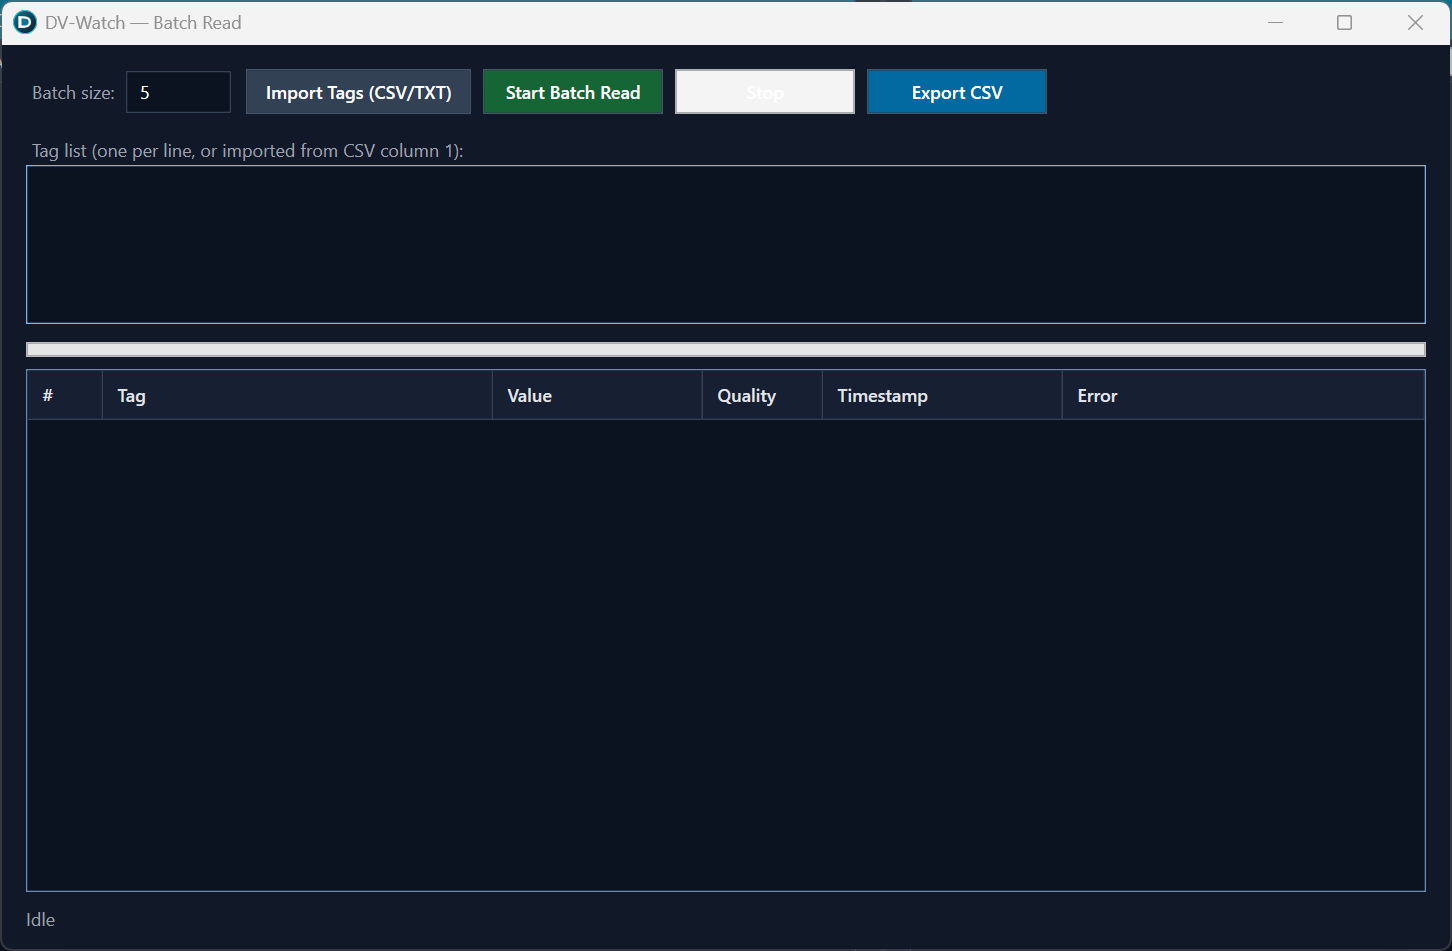Start the batch read
Image resolution: width=1452 pixels, height=951 pixels.
[573, 92]
